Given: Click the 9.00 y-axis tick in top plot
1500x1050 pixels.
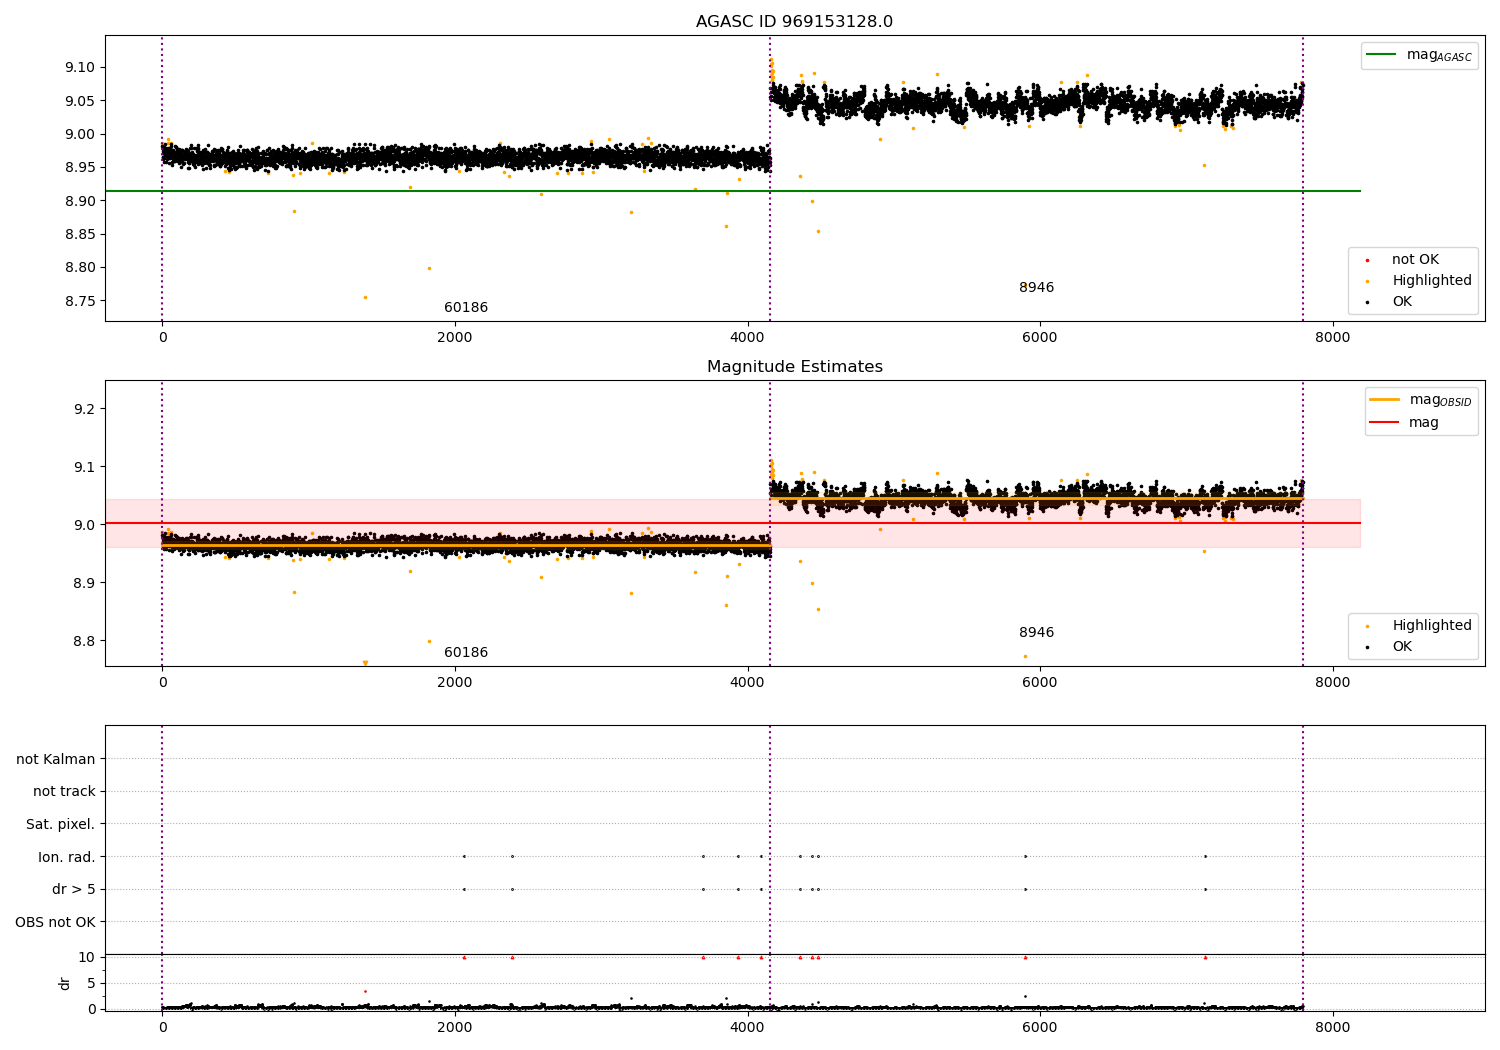Looking at the screenshot, I should [80, 135].
